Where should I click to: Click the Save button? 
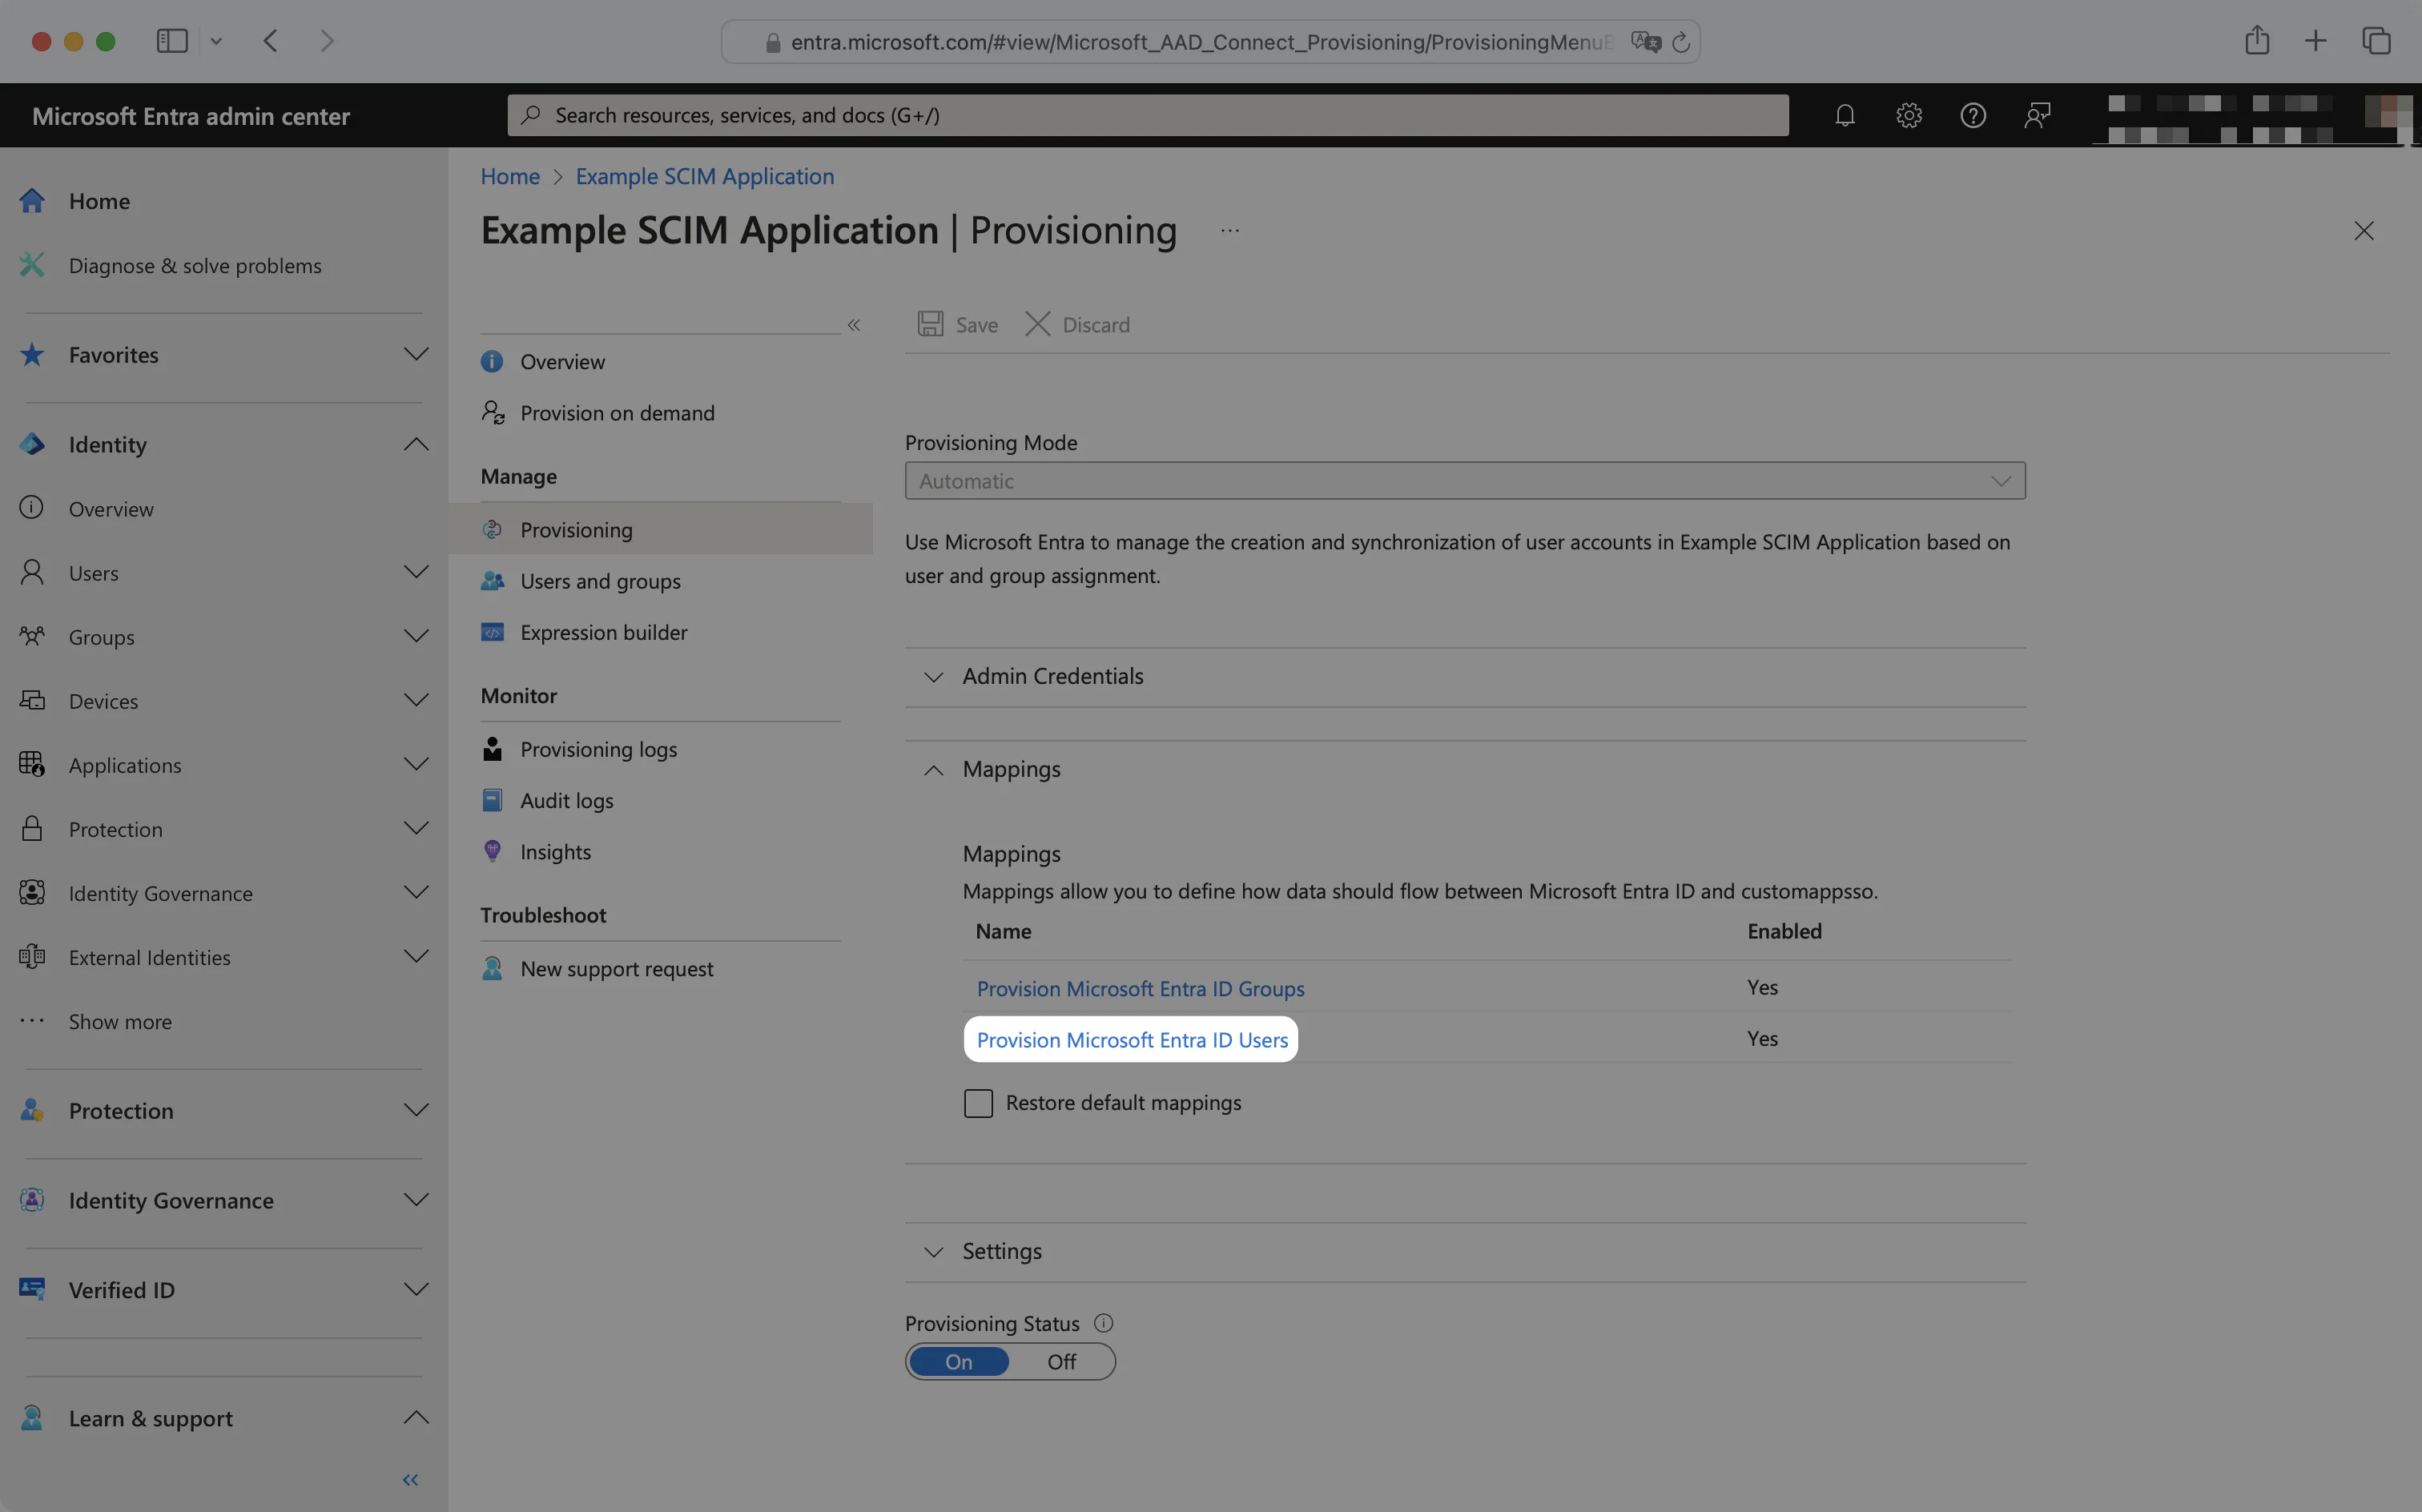pos(956,324)
